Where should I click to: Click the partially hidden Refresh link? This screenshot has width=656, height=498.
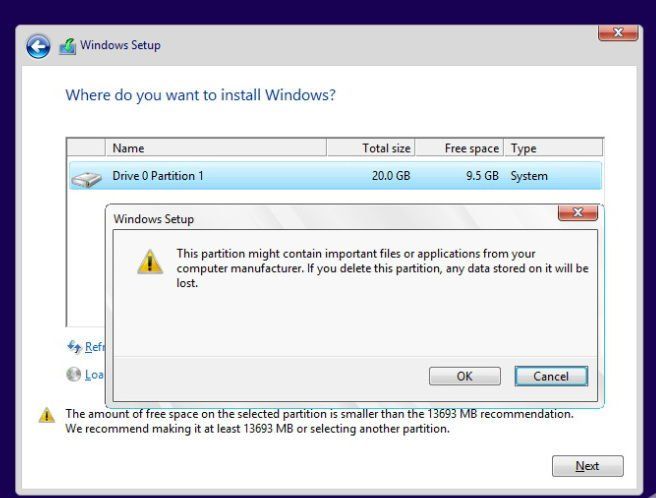(x=95, y=347)
